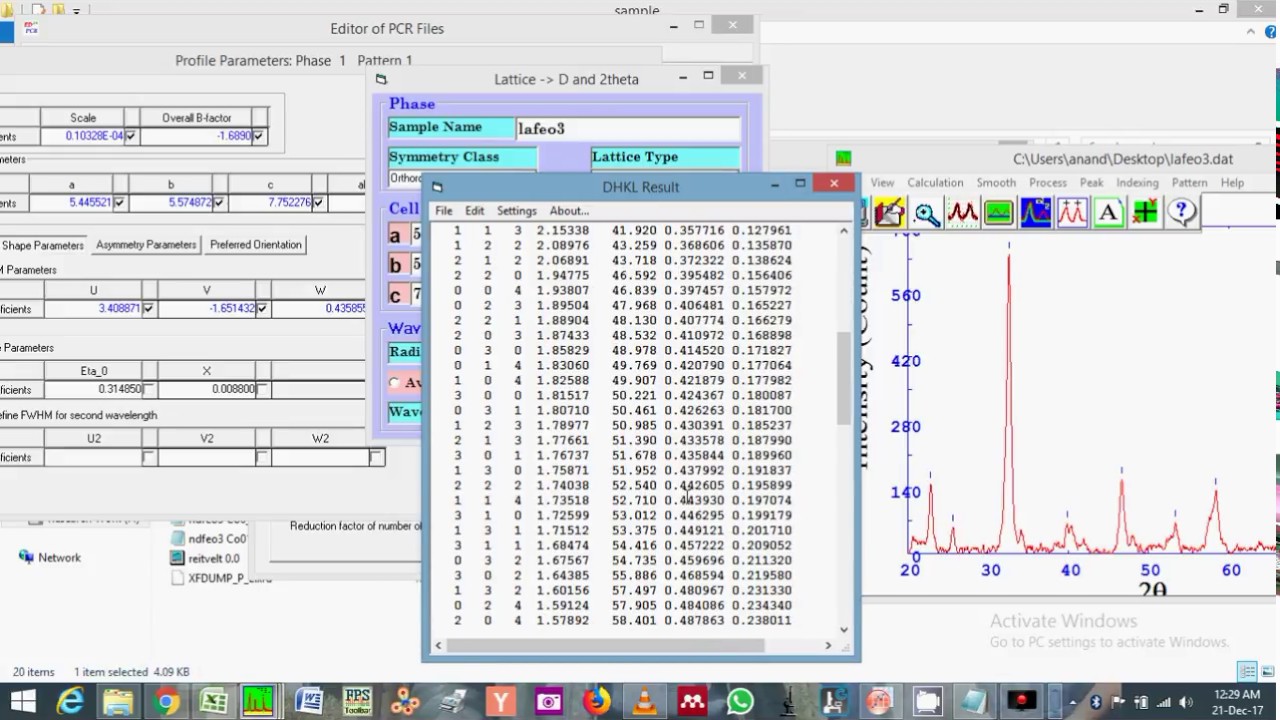Switch to Preferred Orientation tab
This screenshot has height=720, width=1280.
click(x=256, y=245)
